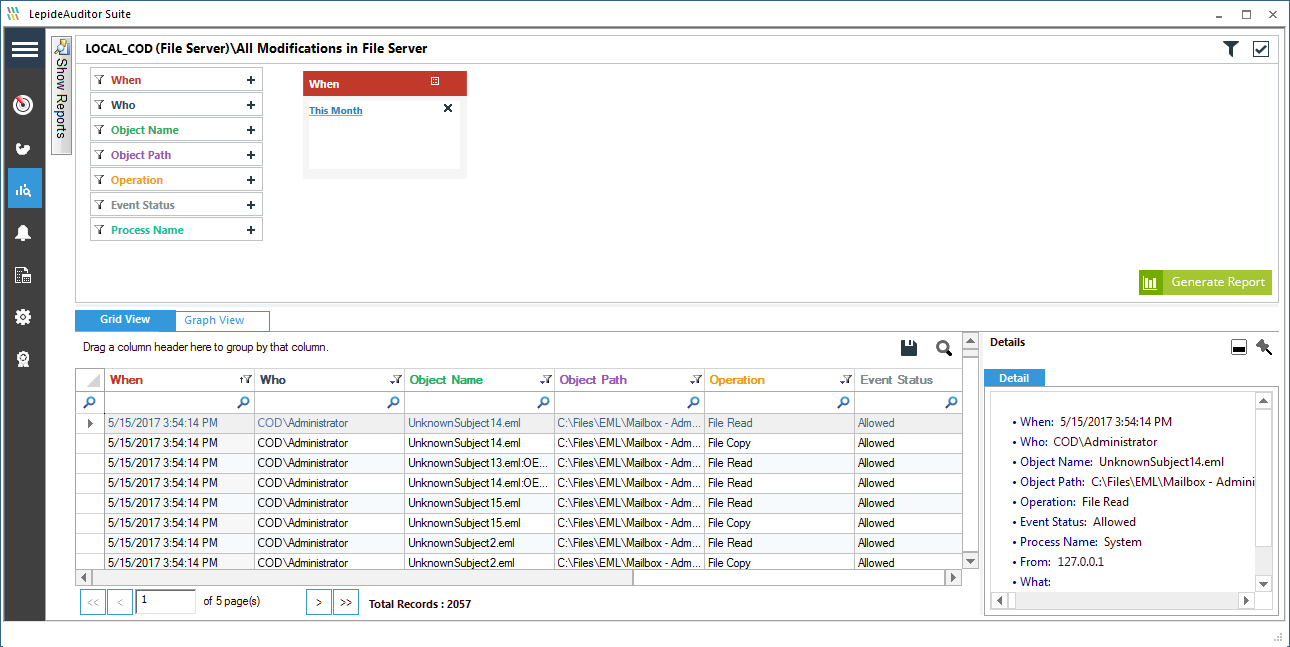Click search icon under Object Name column
Screen dimensions: 1290x647
point(543,402)
